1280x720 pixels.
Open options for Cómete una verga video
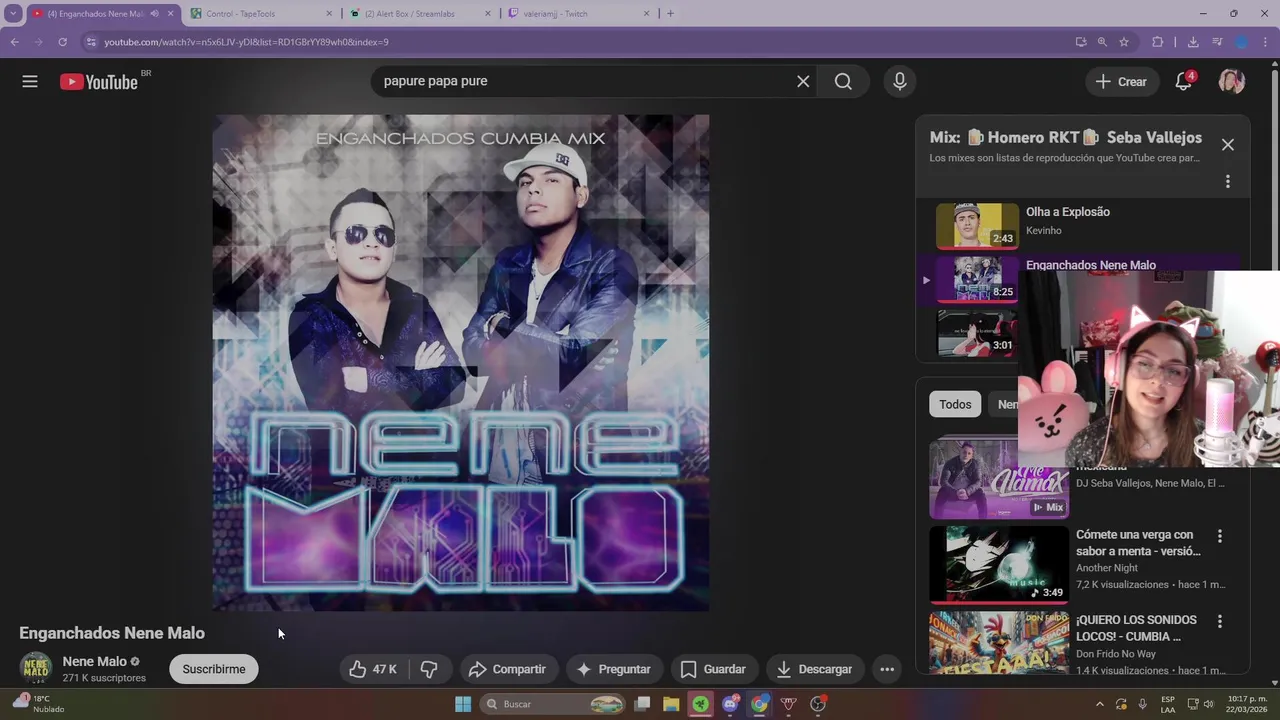(x=1219, y=536)
